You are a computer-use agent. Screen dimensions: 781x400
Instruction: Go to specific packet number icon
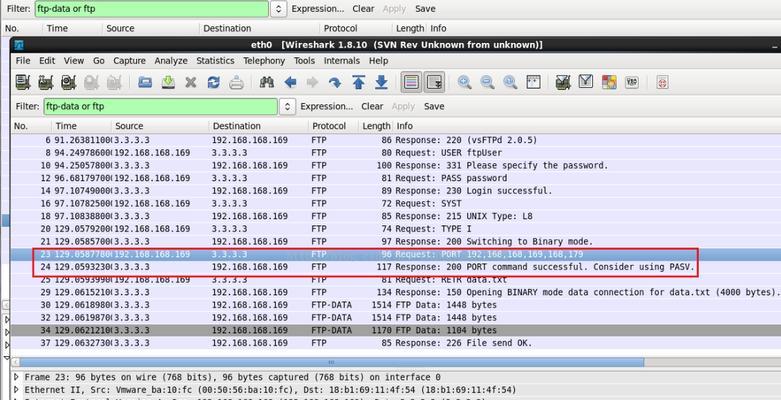(335, 82)
